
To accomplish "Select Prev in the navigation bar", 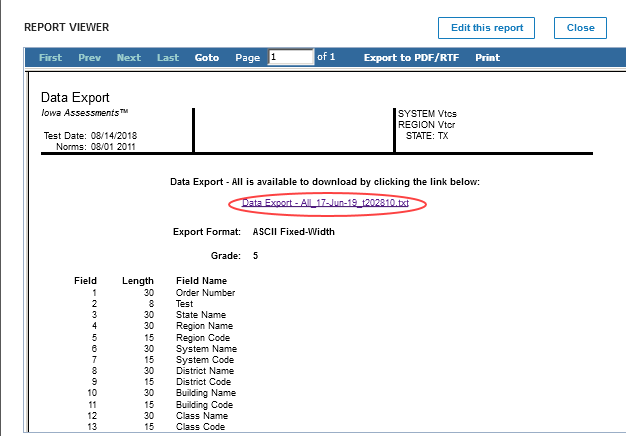I will click(x=90, y=58).
